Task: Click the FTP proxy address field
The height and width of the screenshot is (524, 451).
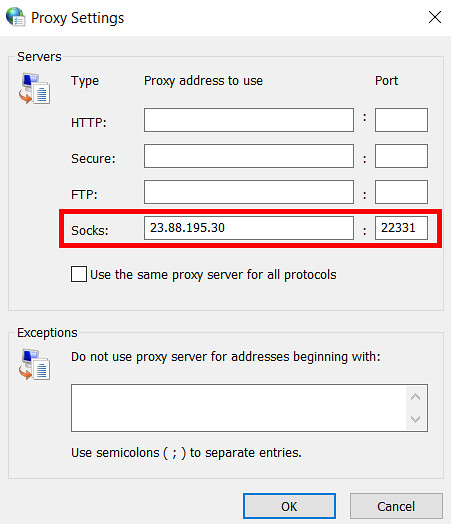Action: [x=249, y=192]
